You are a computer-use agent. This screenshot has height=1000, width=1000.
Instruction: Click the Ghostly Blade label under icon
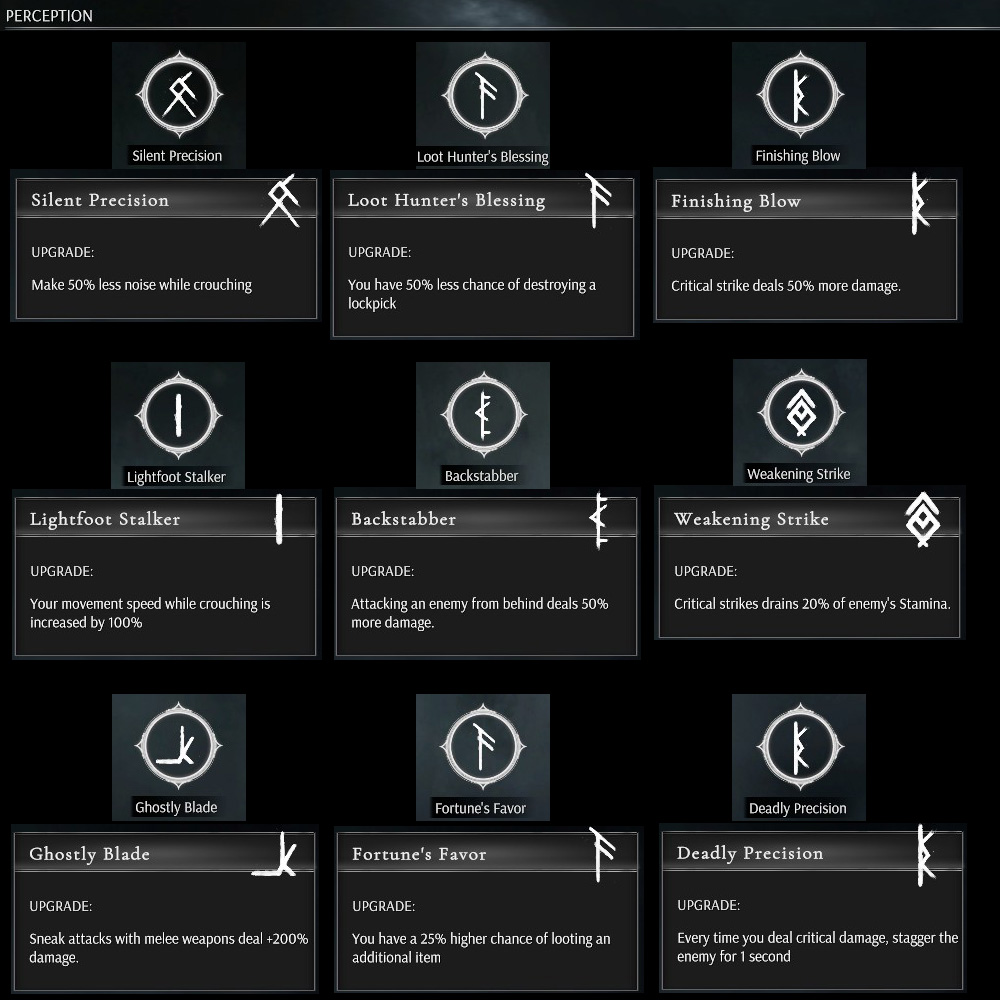pos(176,807)
